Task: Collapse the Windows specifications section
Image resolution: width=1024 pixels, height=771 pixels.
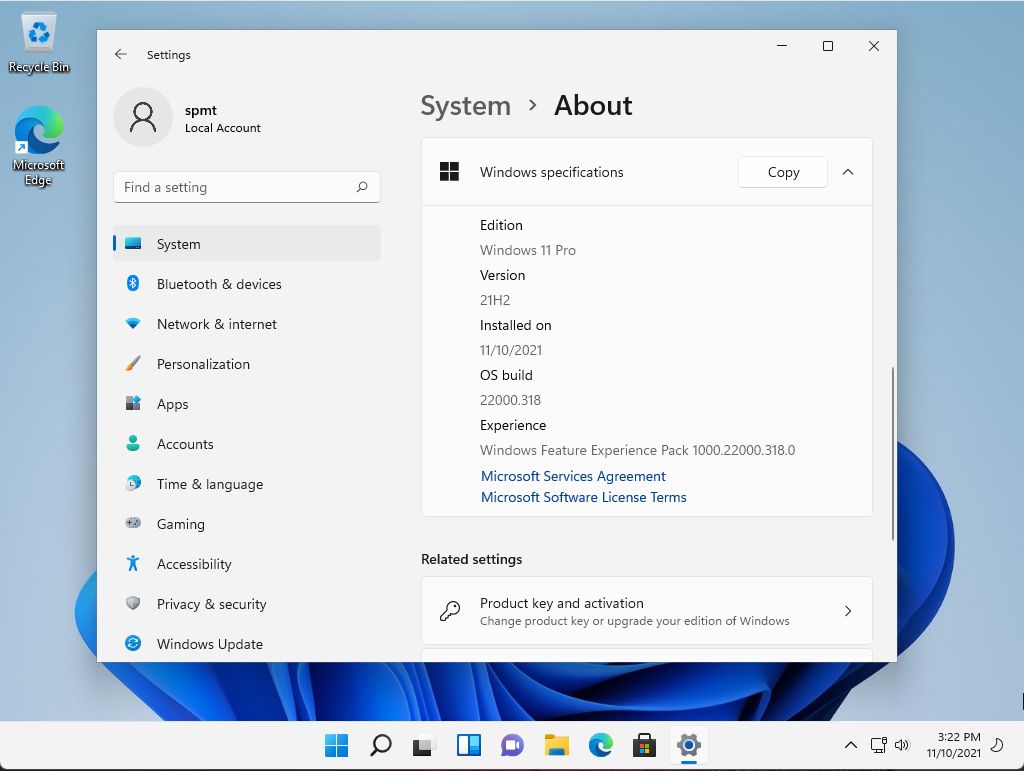Action: [x=848, y=172]
